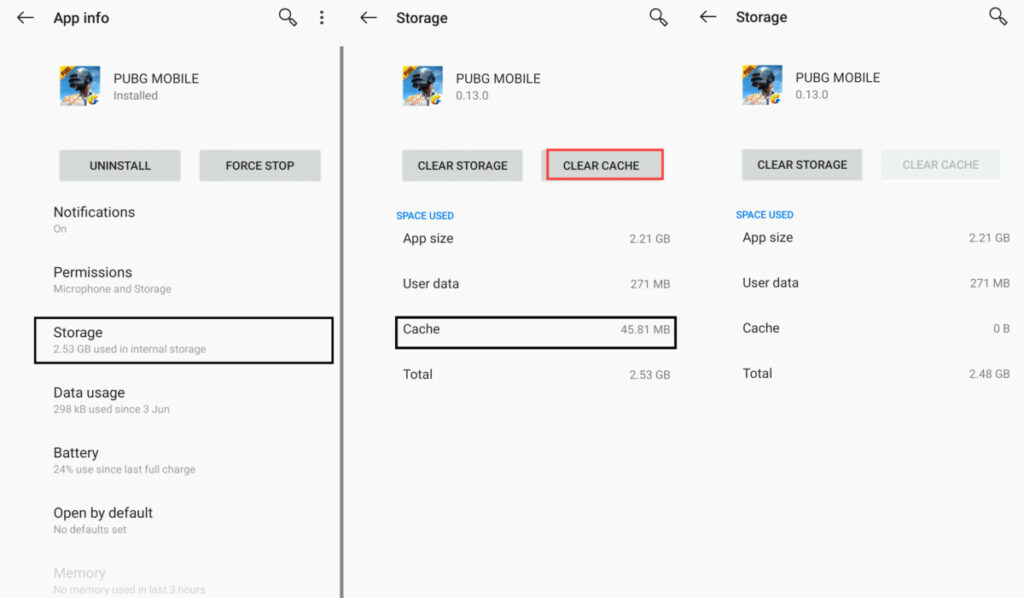
Task: Open the Notifications setting
Action: point(94,219)
